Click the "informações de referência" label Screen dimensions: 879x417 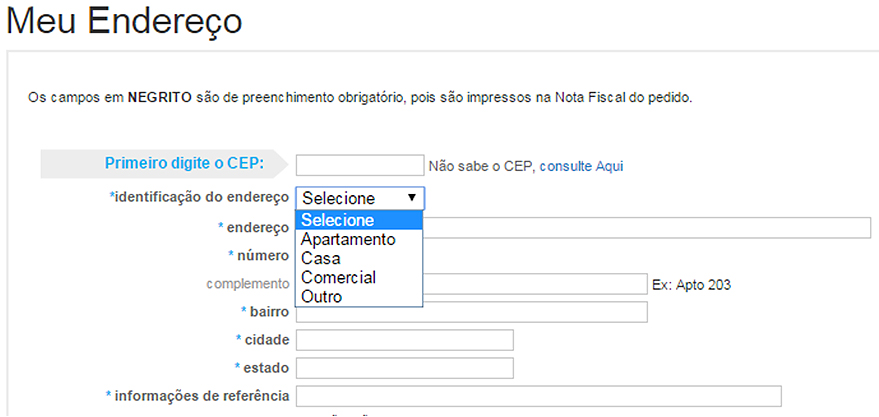[x=200, y=396]
